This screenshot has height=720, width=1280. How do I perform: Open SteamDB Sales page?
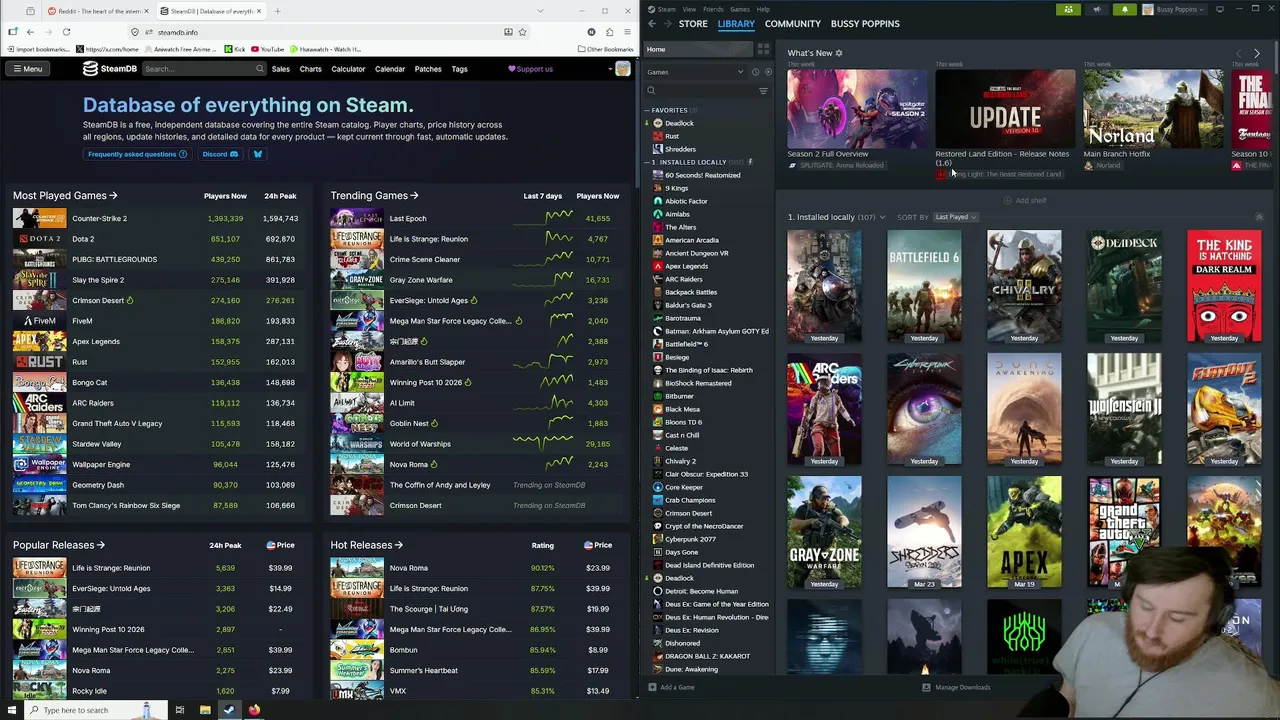(281, 69)
